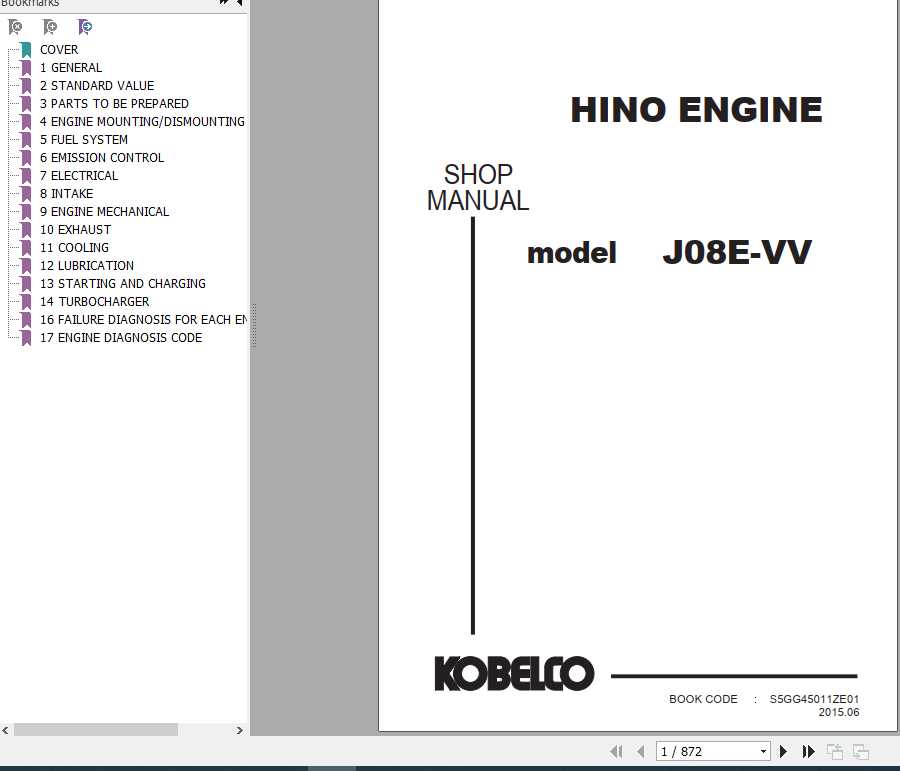Open the 5 FUEL SYSTEM bookmark
The width and height of the screenshot is (900, 771).
[x=84, y=140]
